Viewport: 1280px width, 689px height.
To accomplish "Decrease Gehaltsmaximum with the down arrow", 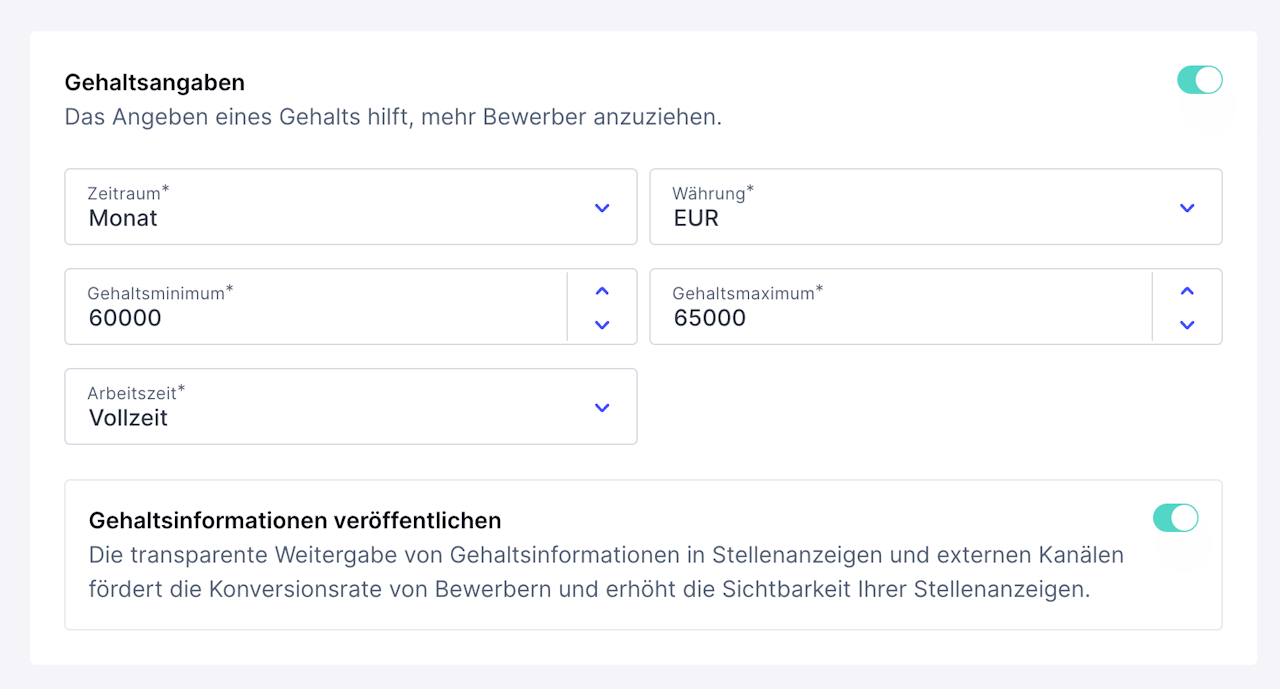I will 1187,324.
